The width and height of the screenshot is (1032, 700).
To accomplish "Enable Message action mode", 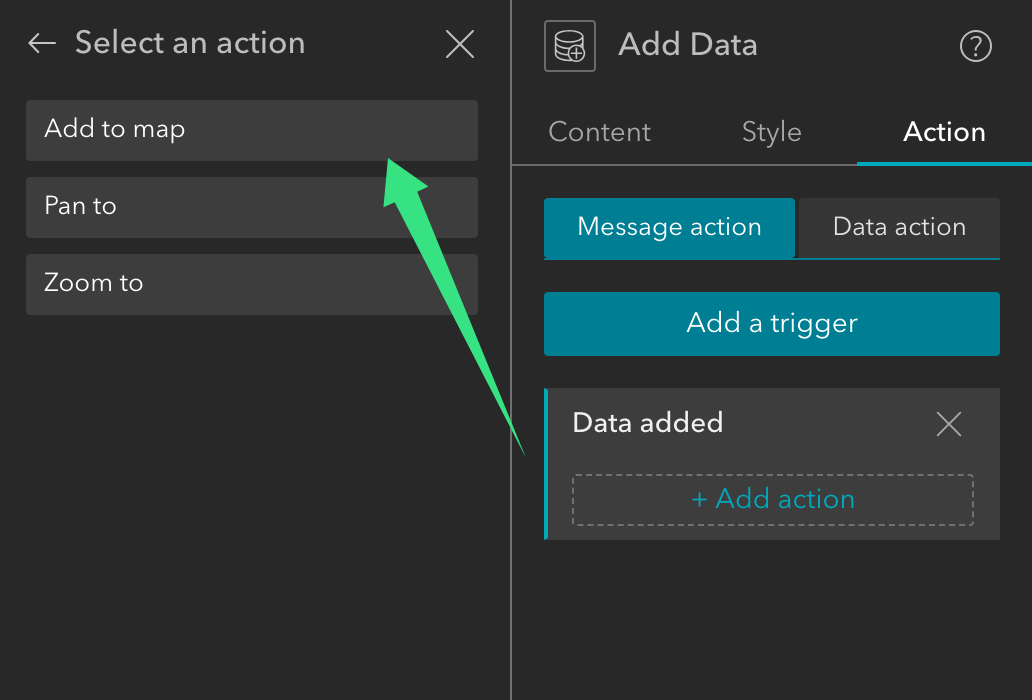I will point(669,228).
